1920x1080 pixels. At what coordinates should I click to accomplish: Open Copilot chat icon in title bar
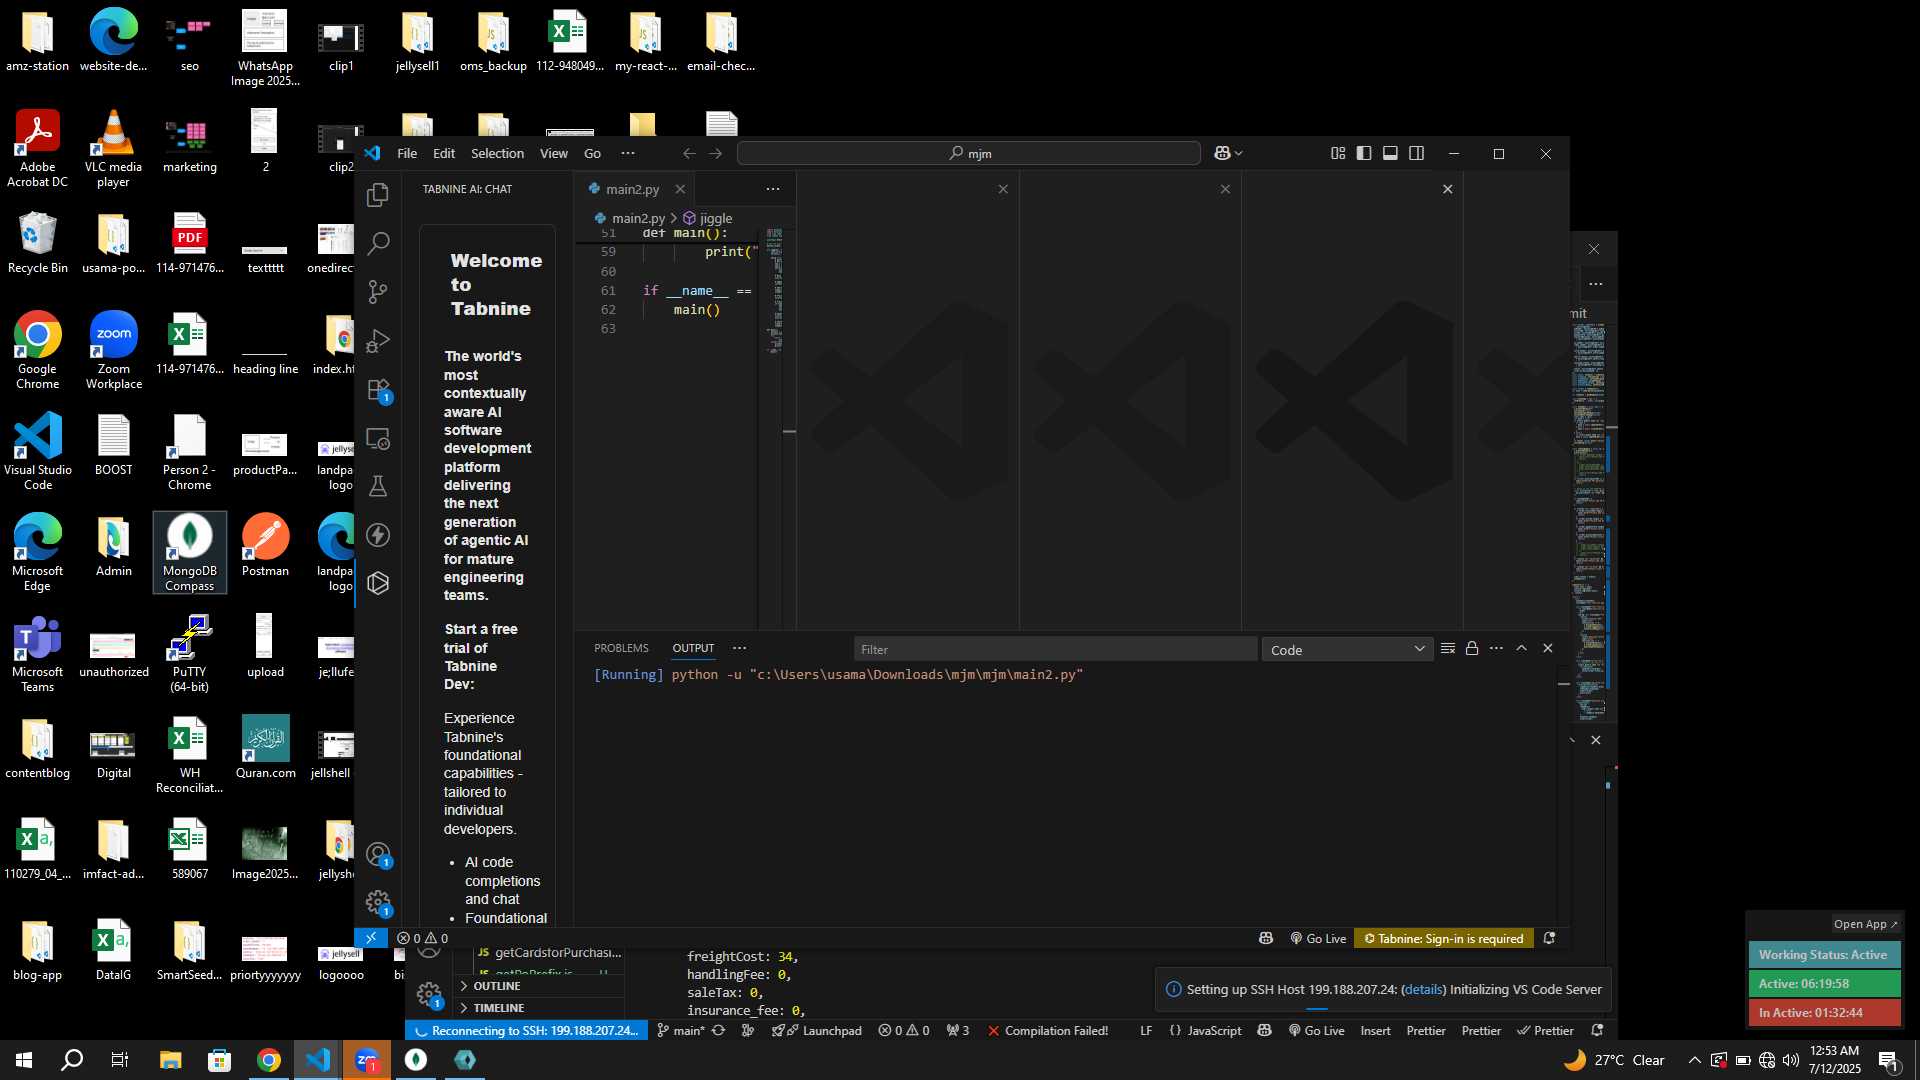click(1222, 153)
